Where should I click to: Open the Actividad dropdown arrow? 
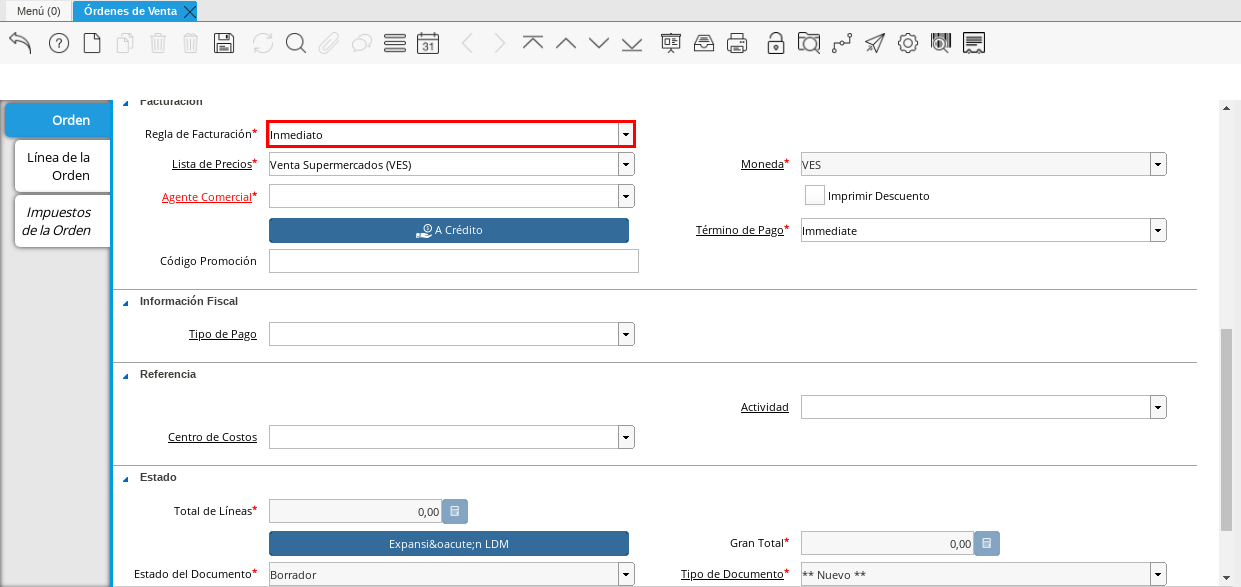tap(1158, 407)
